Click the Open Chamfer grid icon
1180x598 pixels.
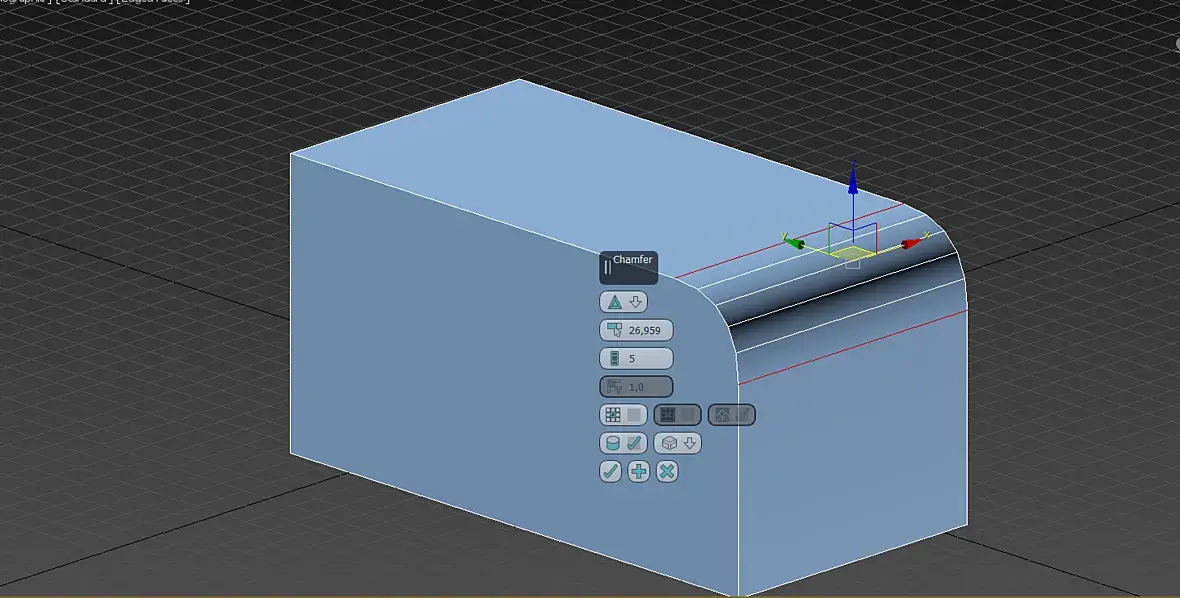click(x=613, y=414)
